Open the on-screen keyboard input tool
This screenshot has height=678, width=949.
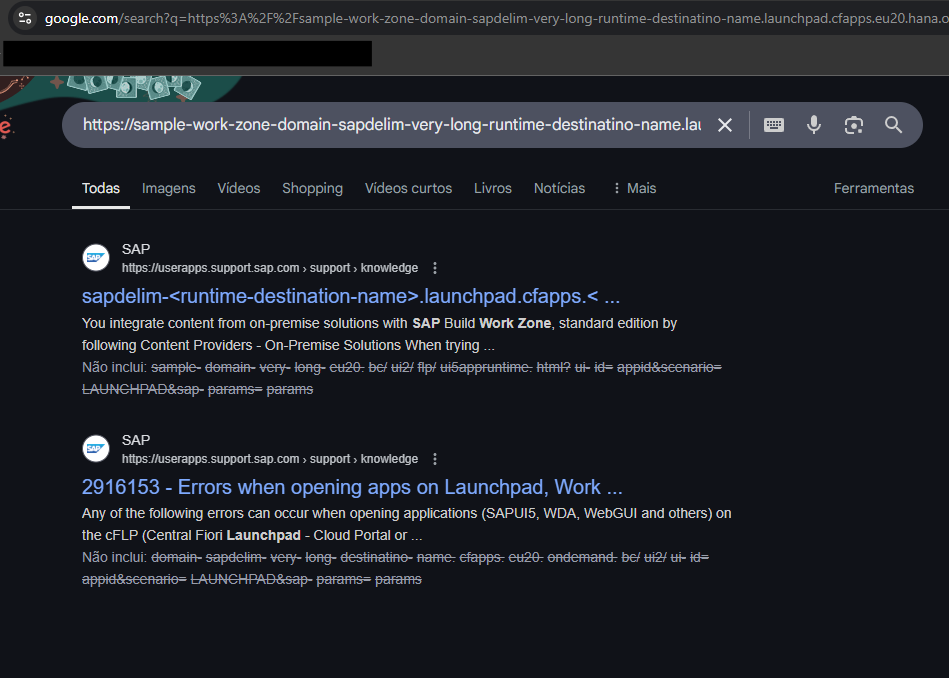coord(773,125)
